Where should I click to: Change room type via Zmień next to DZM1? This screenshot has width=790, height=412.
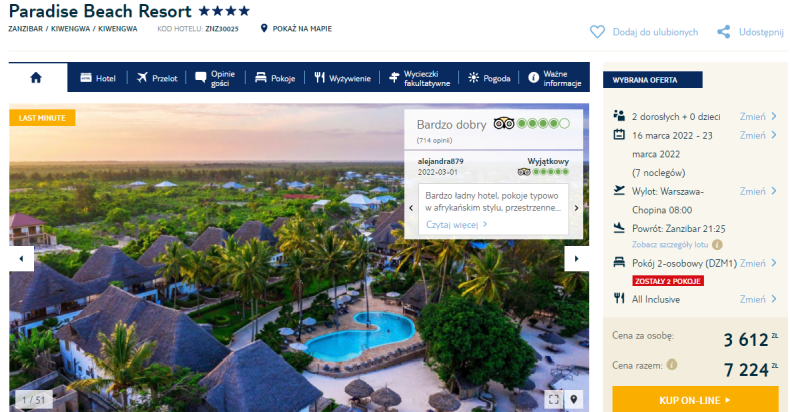[758, 263]
